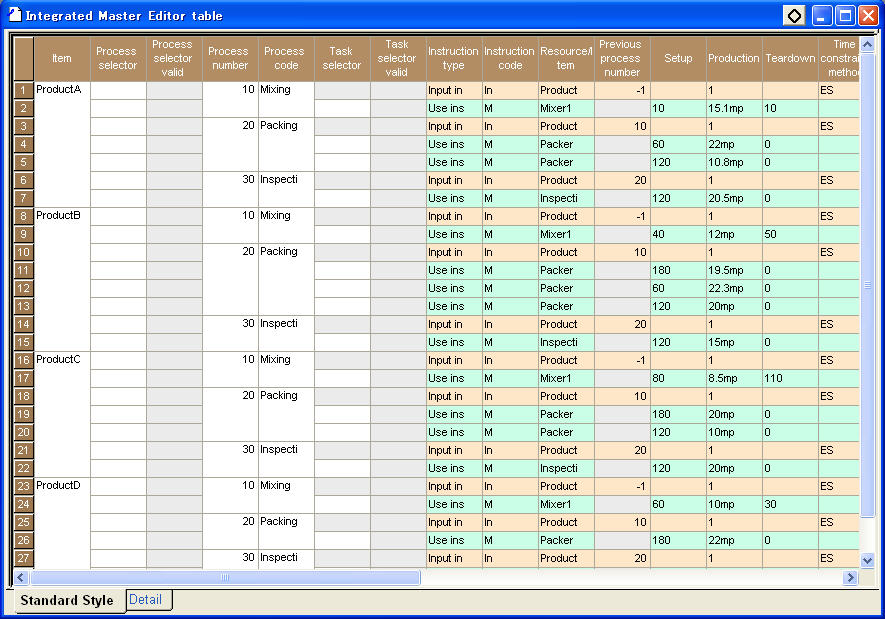Click teardown value 110 in row 17

click(x=790, y=378)
